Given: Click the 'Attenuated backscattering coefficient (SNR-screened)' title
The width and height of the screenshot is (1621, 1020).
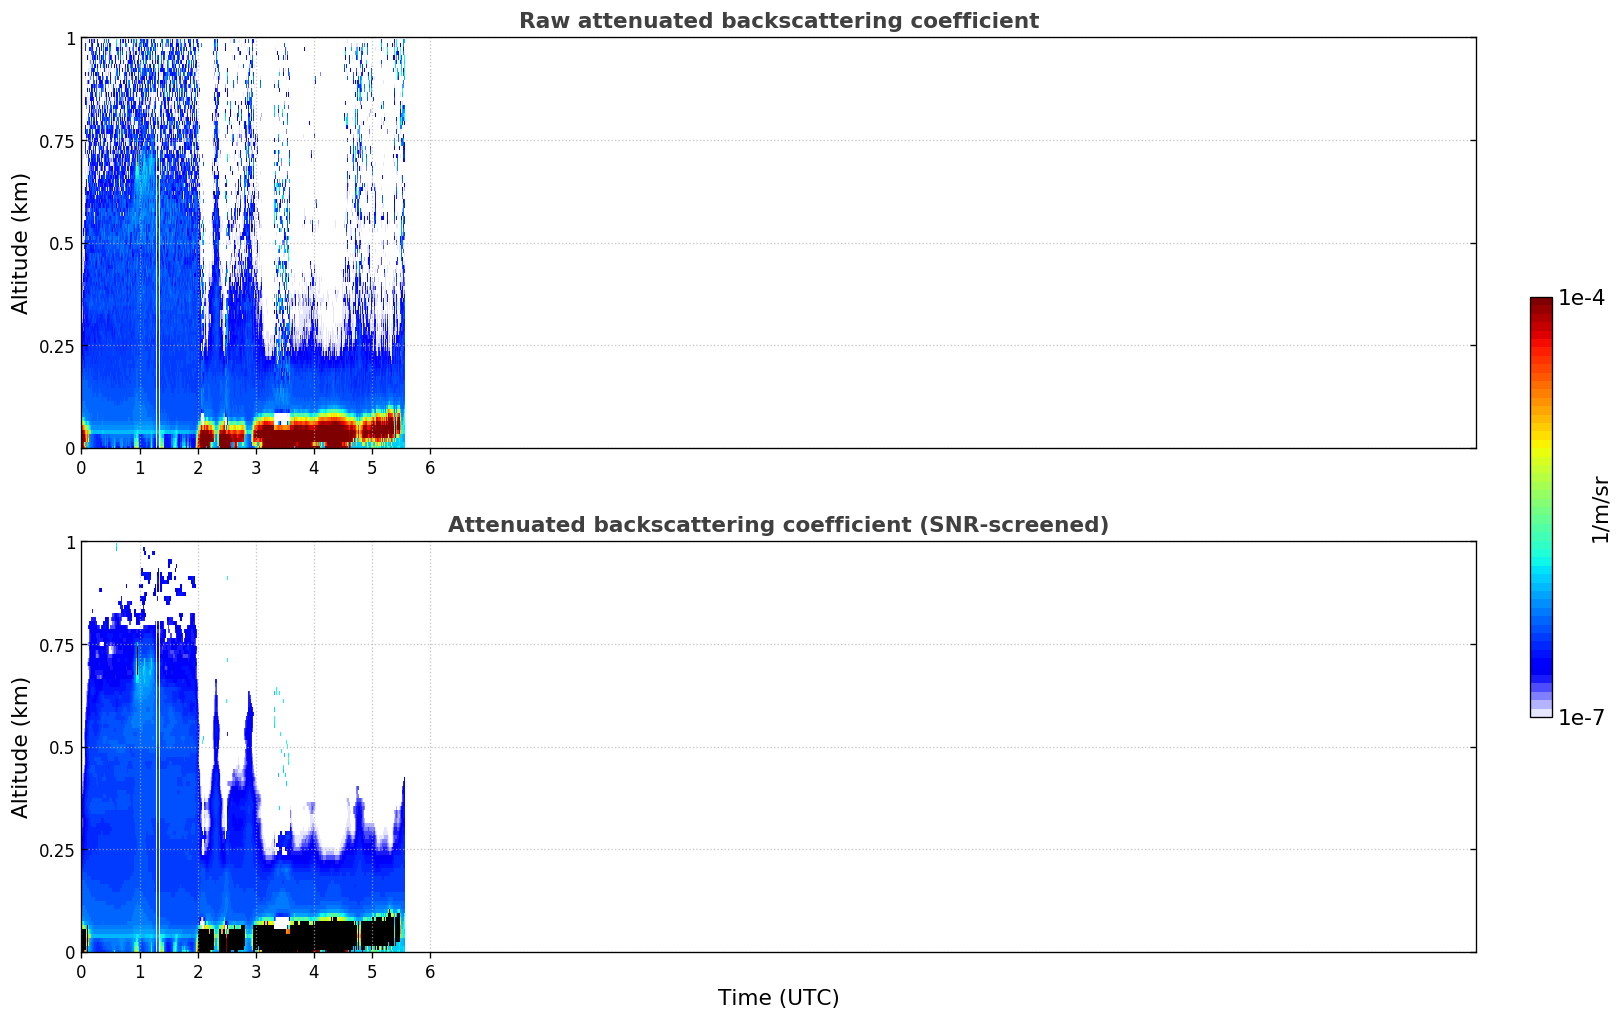Looking at the screenshot, I should pyautogui.click(x=778, y=525).
